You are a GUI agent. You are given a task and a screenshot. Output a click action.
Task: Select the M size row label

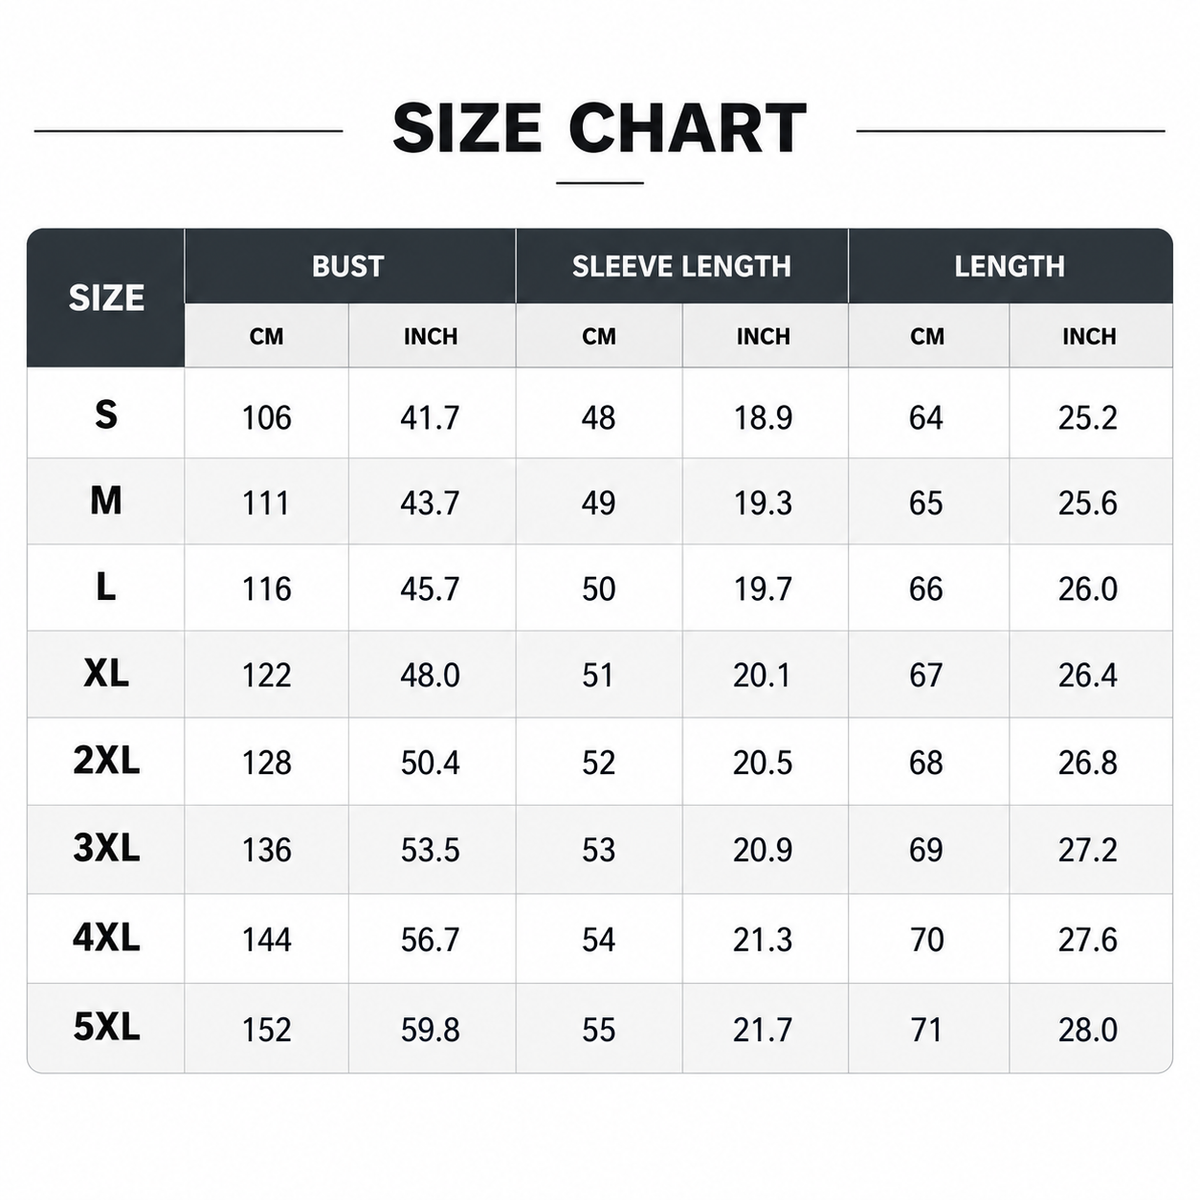pos(106,500)
